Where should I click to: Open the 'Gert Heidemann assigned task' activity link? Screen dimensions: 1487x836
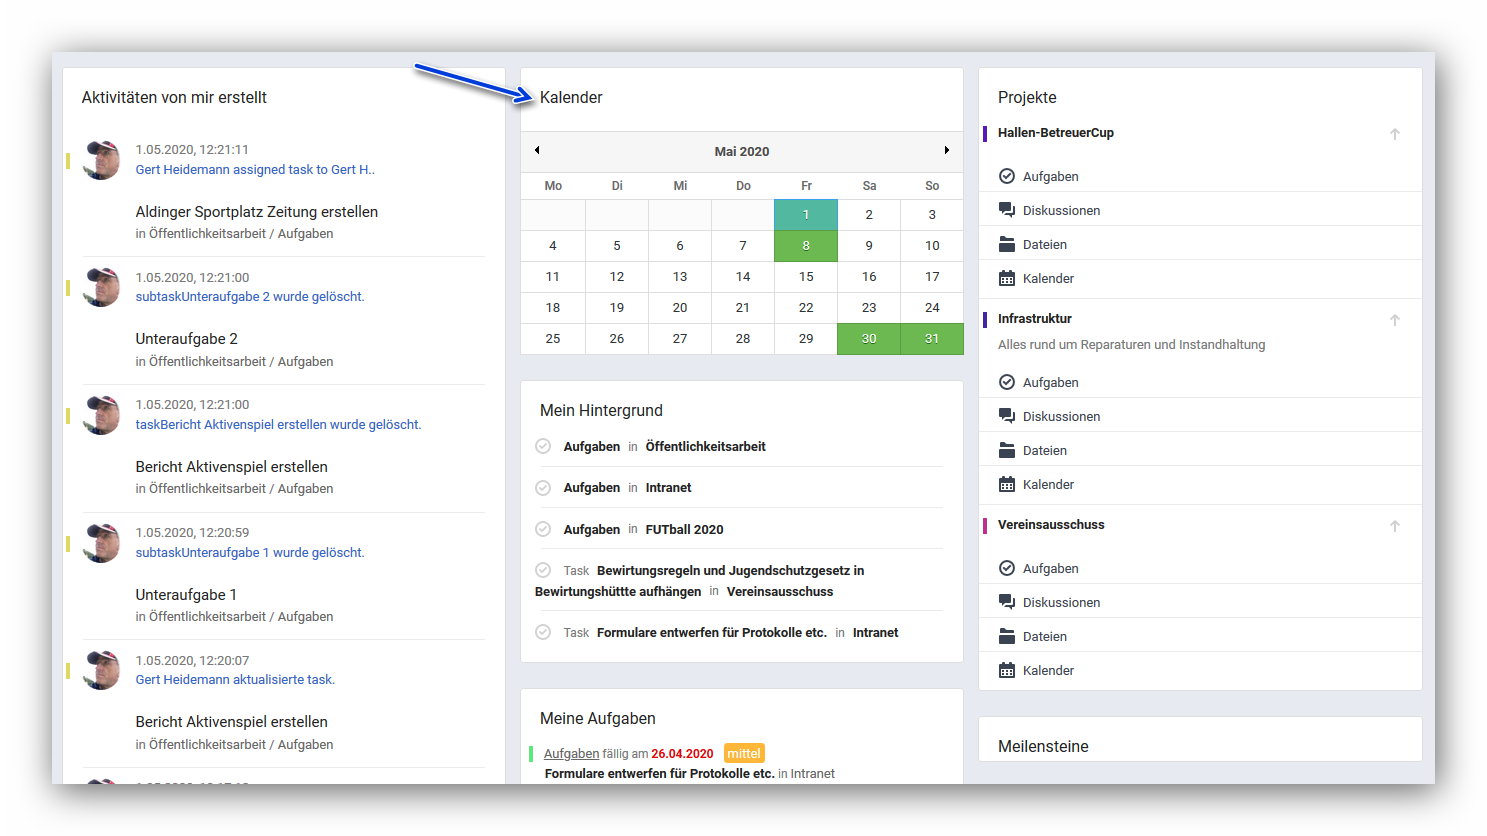pos(255,170)
